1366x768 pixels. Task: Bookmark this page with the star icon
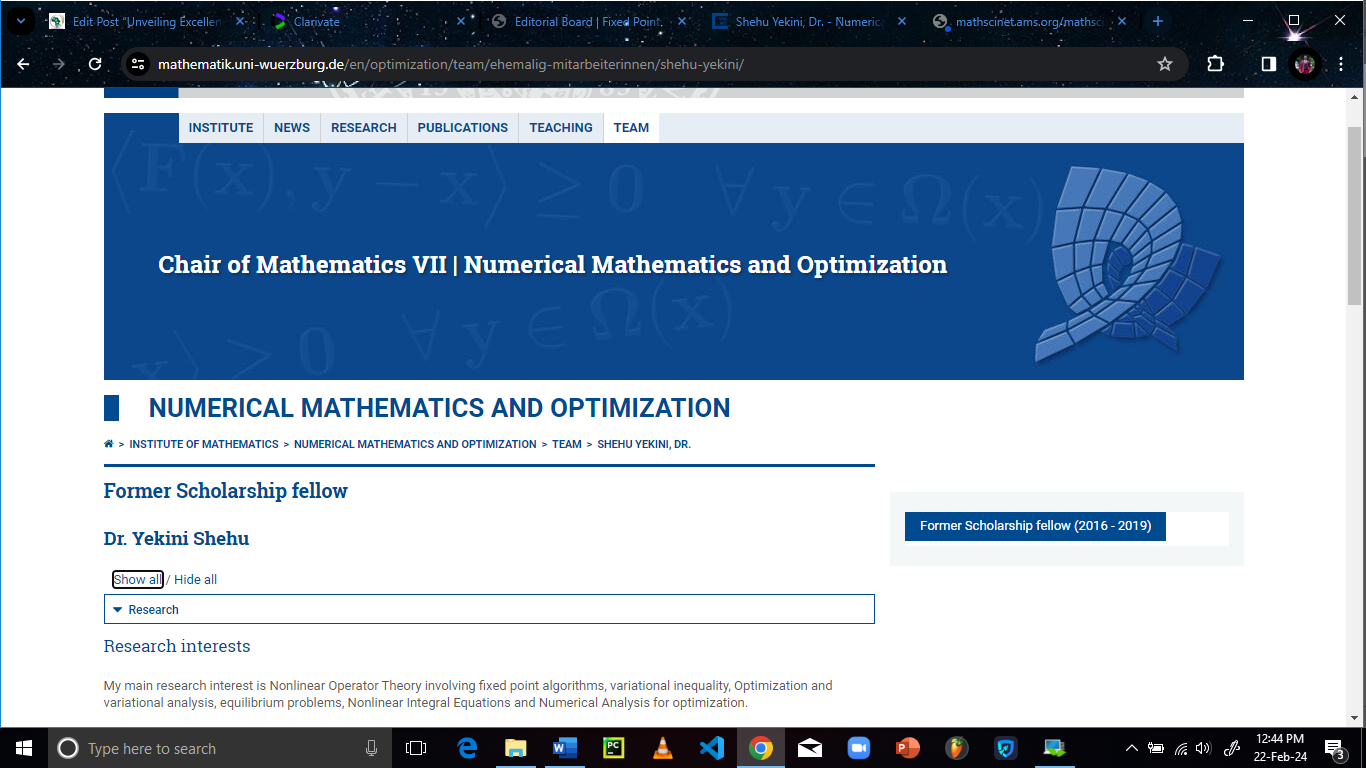coord(1164,64)
